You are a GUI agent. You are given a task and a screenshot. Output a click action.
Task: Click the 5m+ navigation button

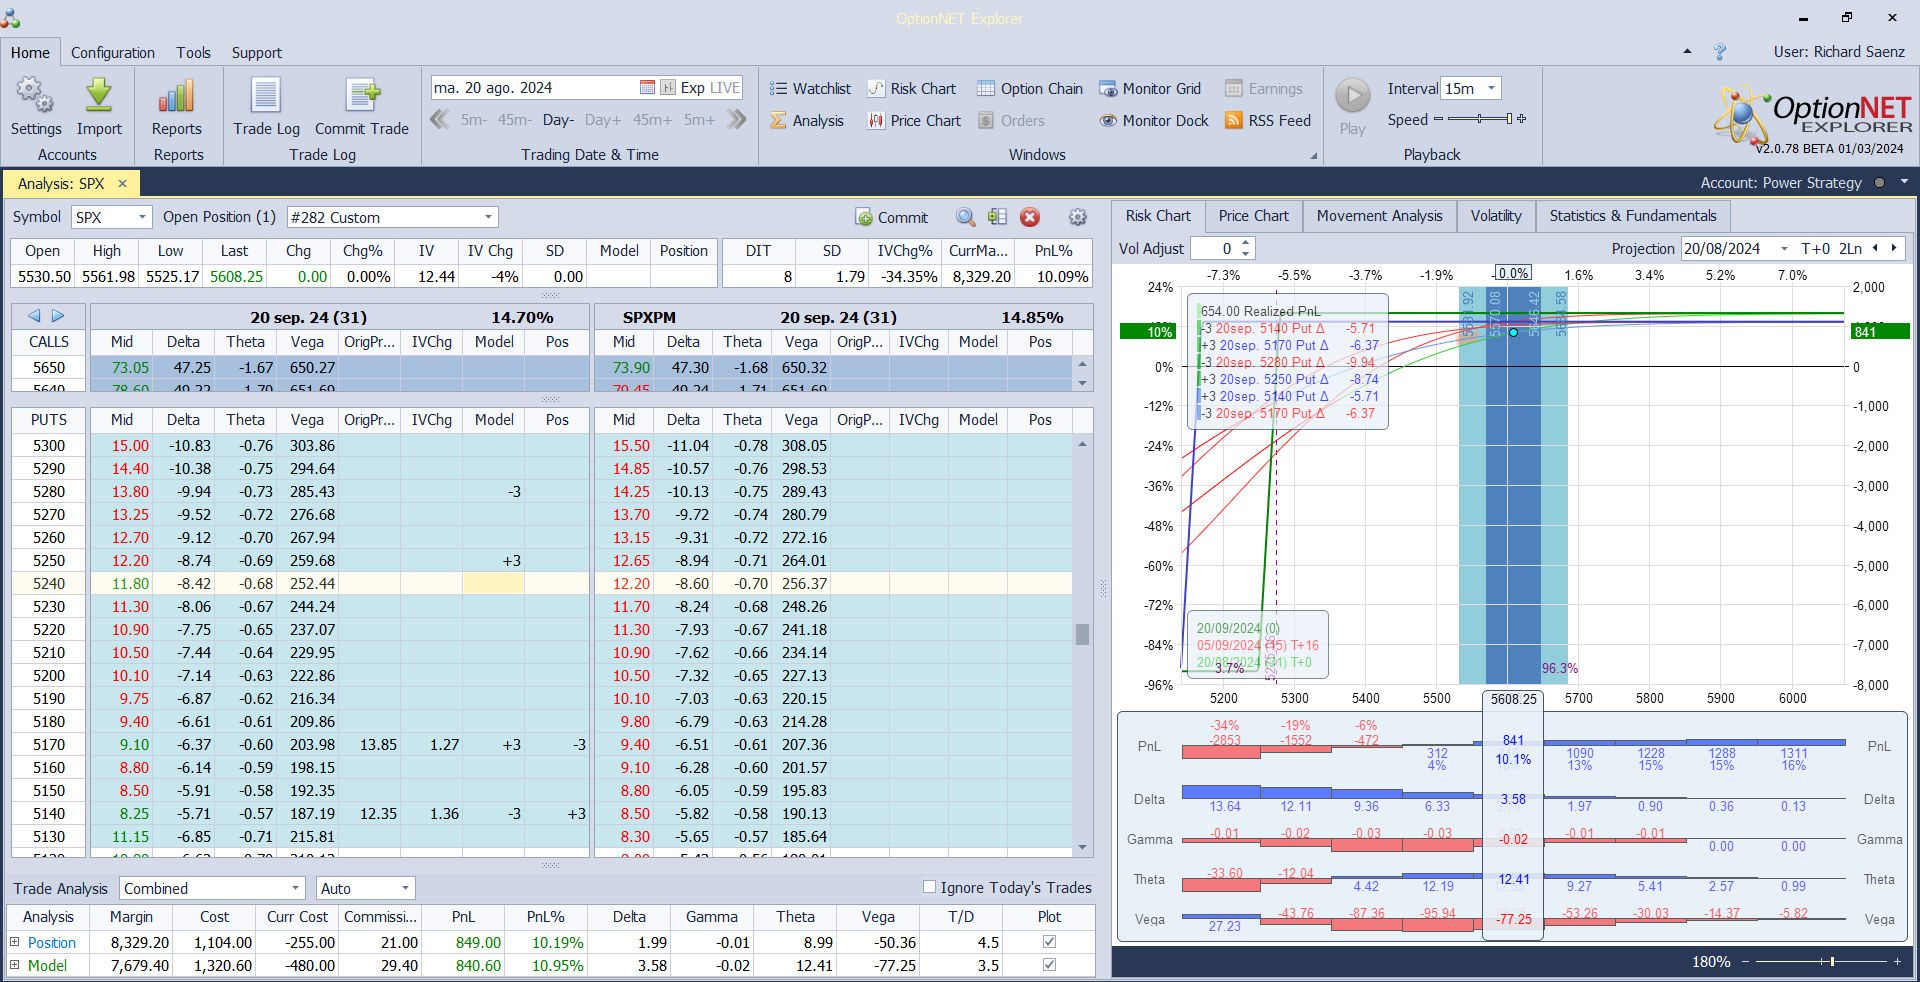pyautogui.click(x=699, y=120)
